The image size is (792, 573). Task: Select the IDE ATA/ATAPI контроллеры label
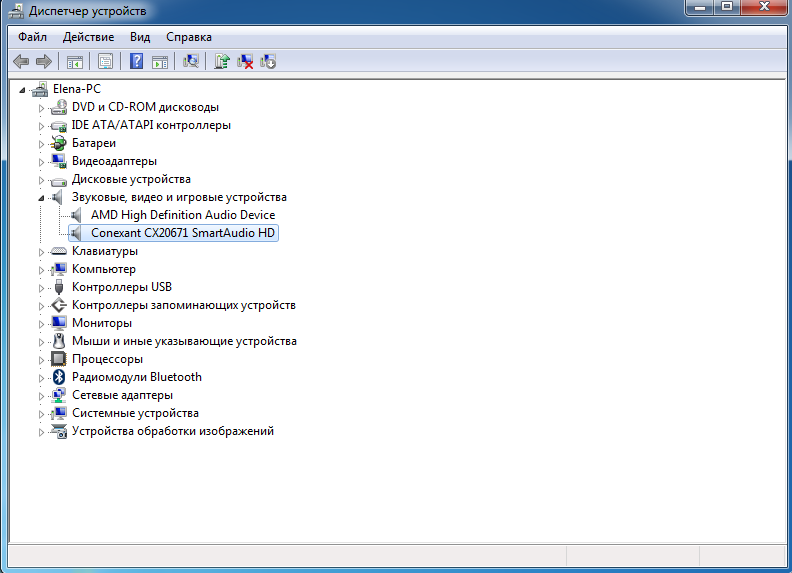pyautogui.click(x=151, y=125)
